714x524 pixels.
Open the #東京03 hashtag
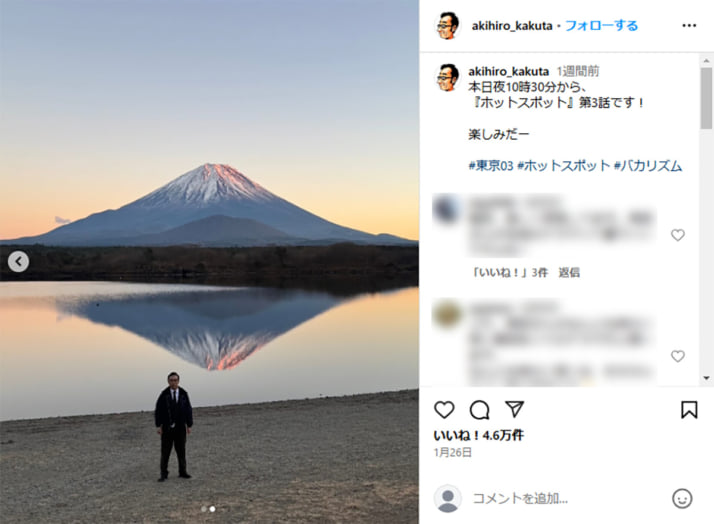point(491,166)
